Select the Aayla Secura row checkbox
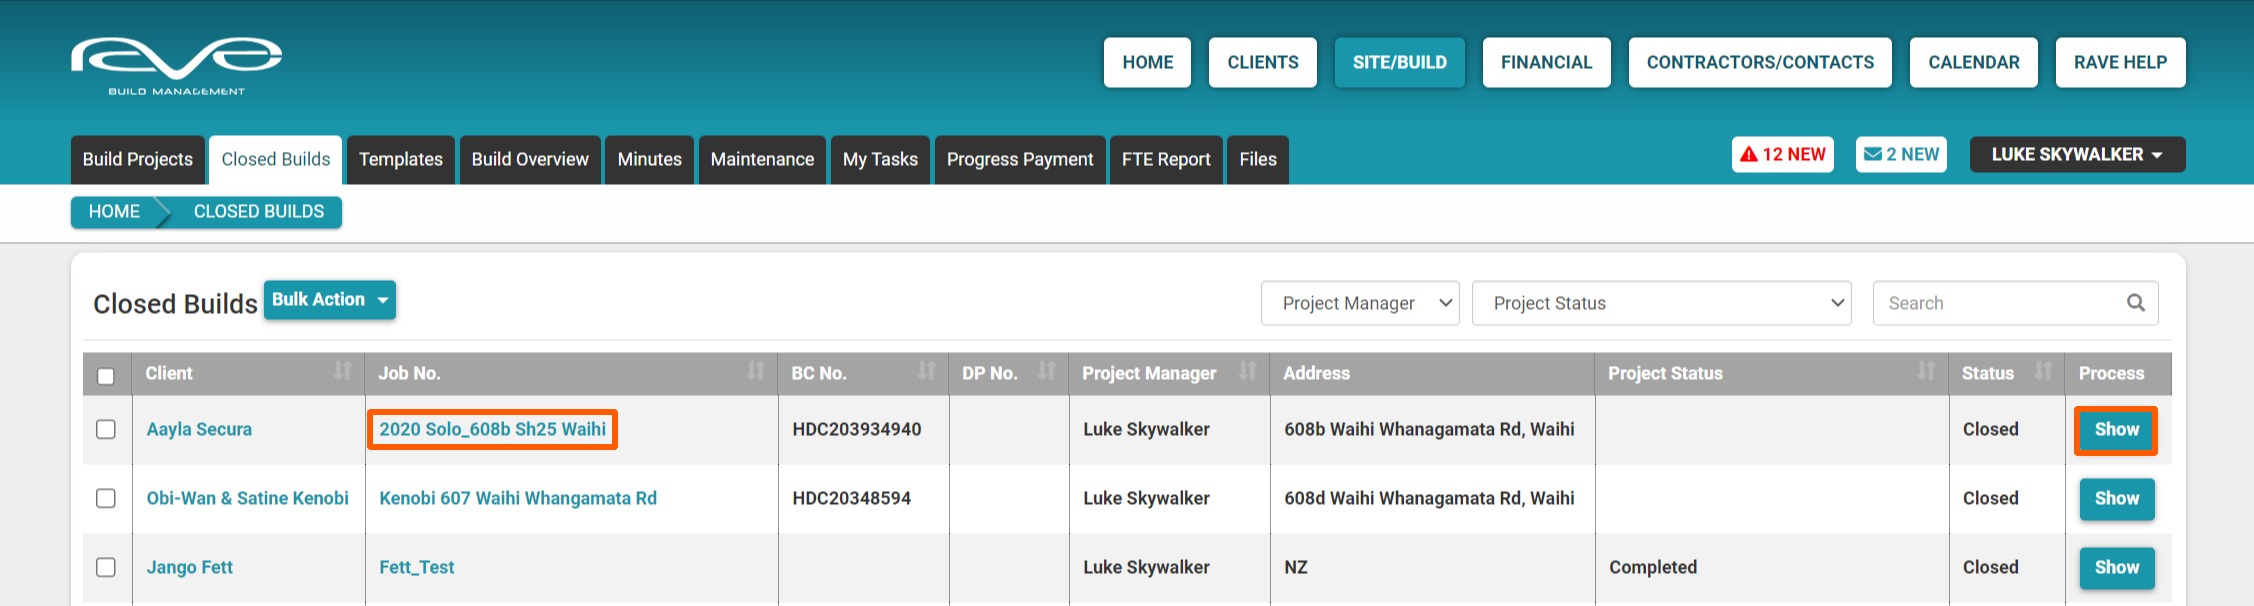The image size is (2254, 606). tap(106, 429)
